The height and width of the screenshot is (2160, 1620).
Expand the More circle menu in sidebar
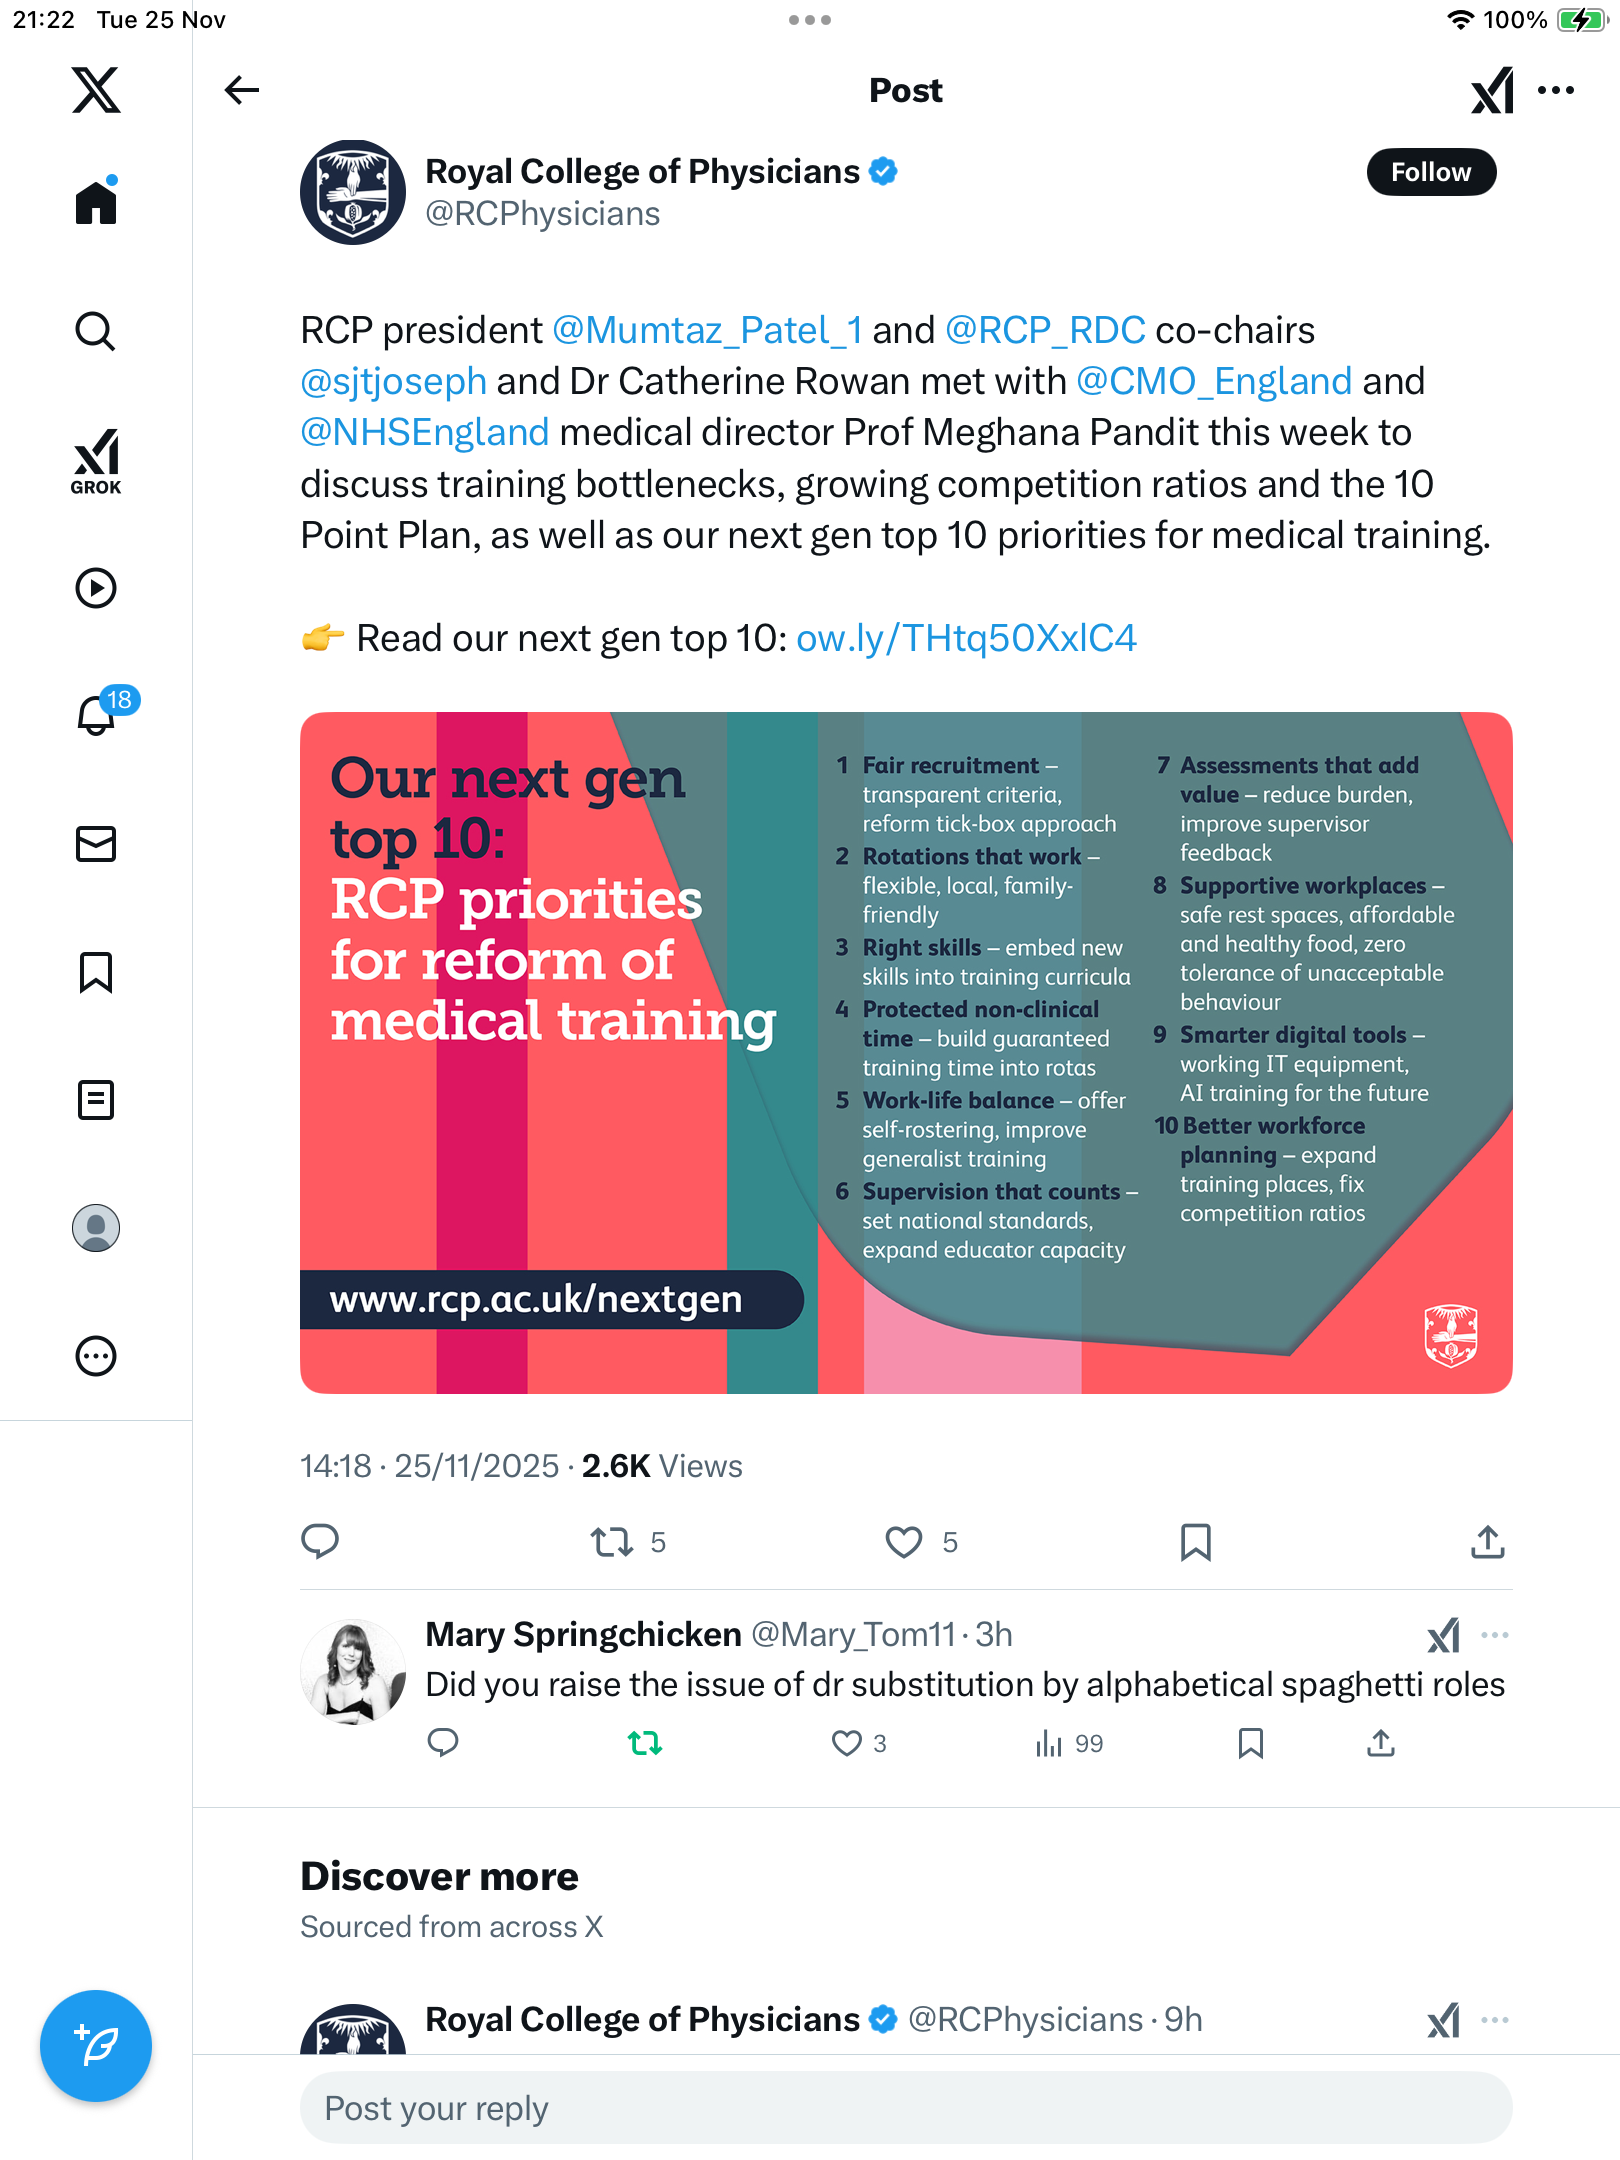96,1356
